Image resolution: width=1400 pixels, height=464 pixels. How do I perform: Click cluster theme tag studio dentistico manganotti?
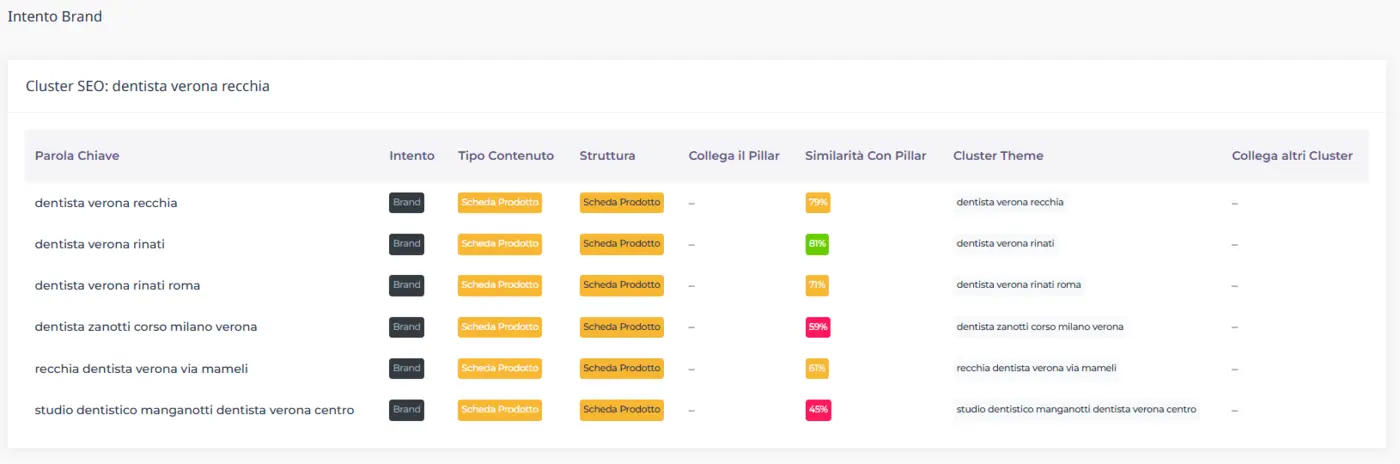click(1077, 409)
